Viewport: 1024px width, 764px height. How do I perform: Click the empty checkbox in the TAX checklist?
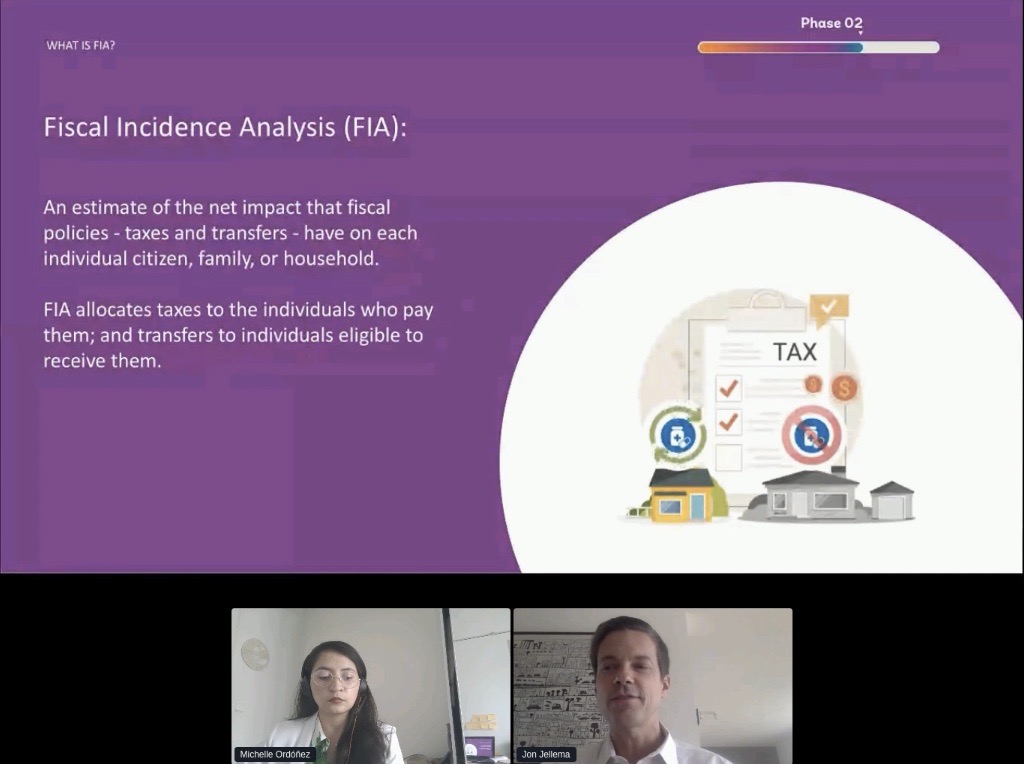[728, 457]
